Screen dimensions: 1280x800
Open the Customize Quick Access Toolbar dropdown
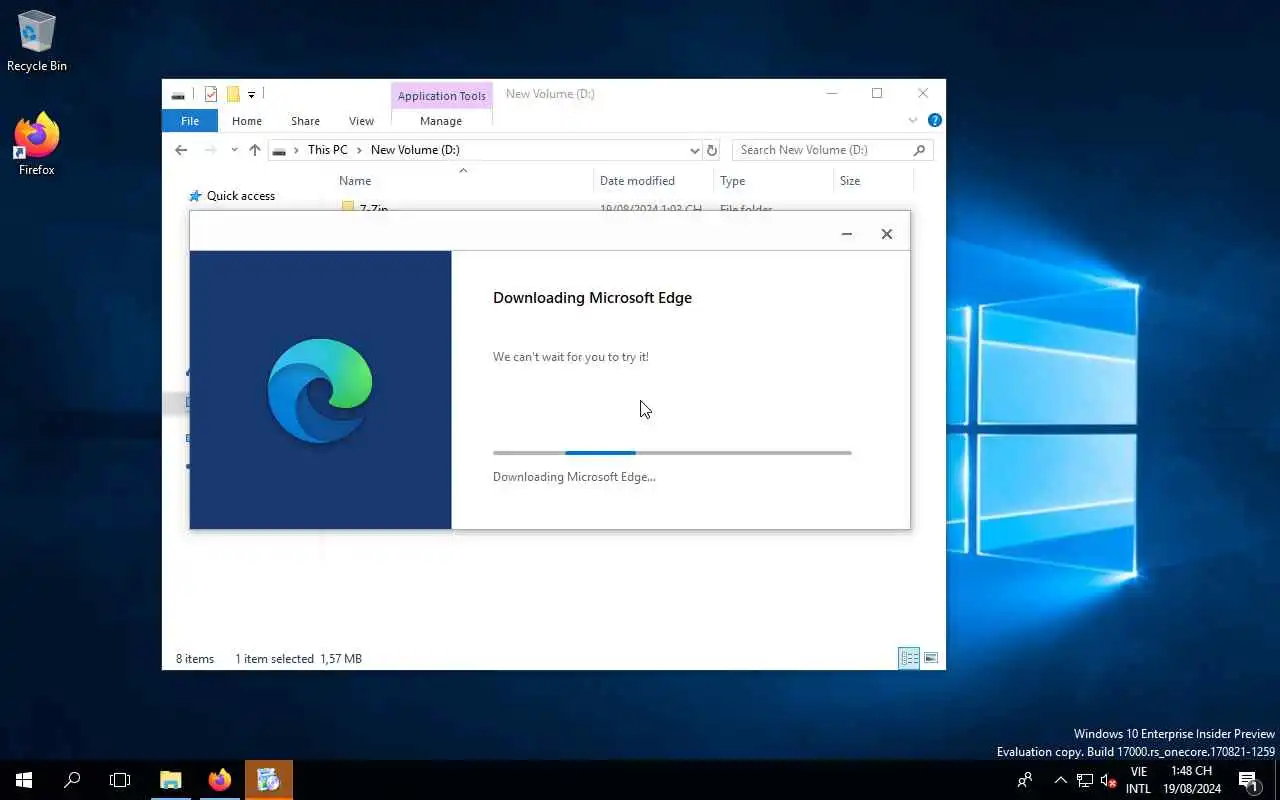click(252, 94)
